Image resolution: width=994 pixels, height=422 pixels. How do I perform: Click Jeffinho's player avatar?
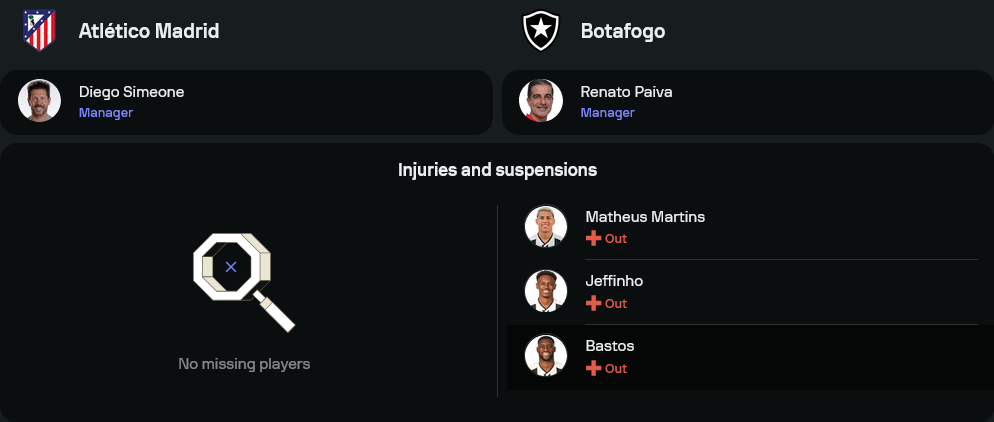[x=546, y=291]
